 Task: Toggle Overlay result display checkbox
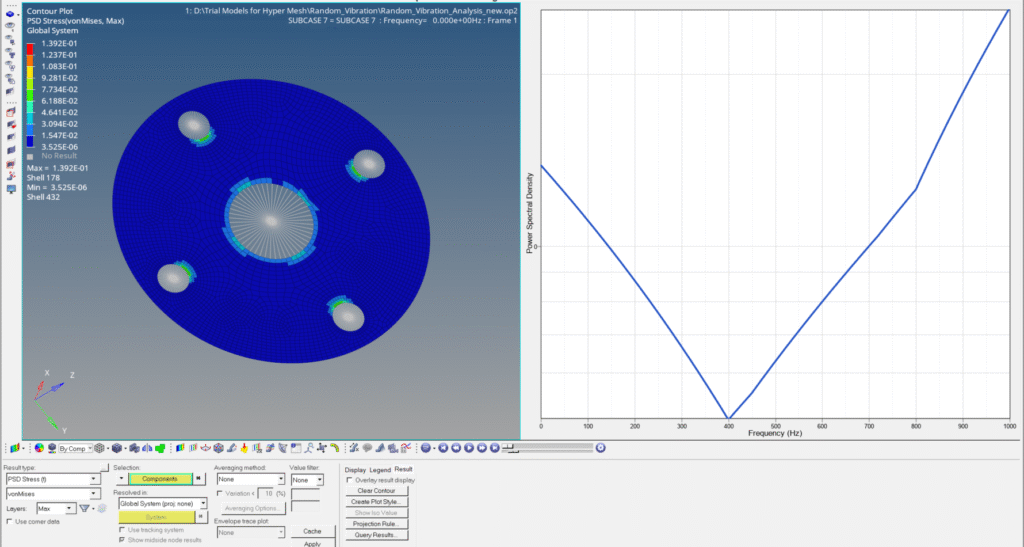(x=348, y=480)
